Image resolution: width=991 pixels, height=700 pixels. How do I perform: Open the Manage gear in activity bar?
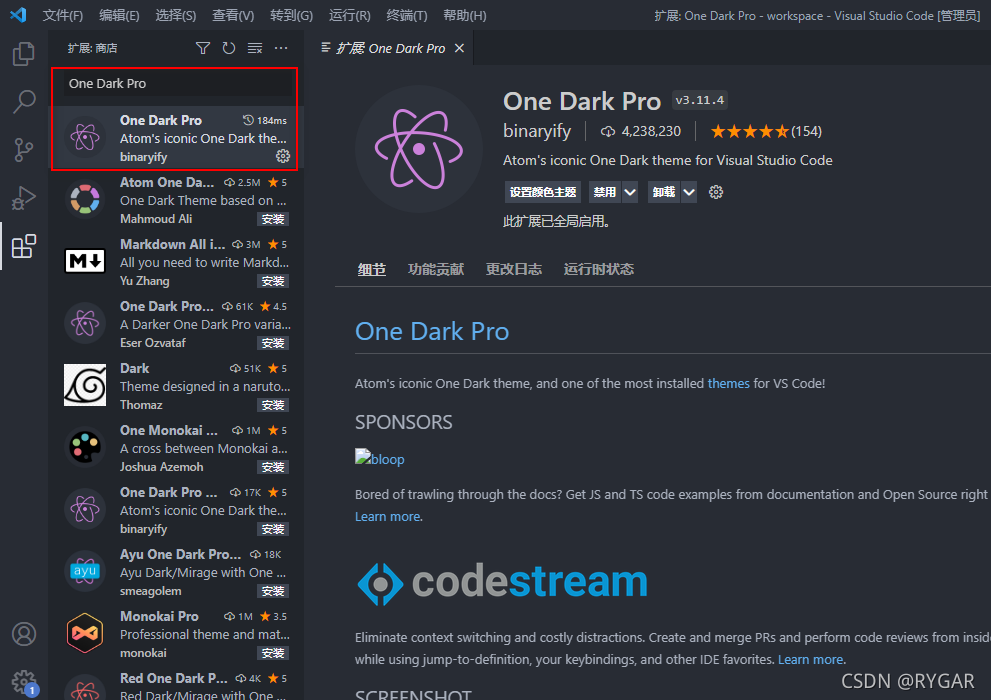pyautogui.click(x=24, y=682)
